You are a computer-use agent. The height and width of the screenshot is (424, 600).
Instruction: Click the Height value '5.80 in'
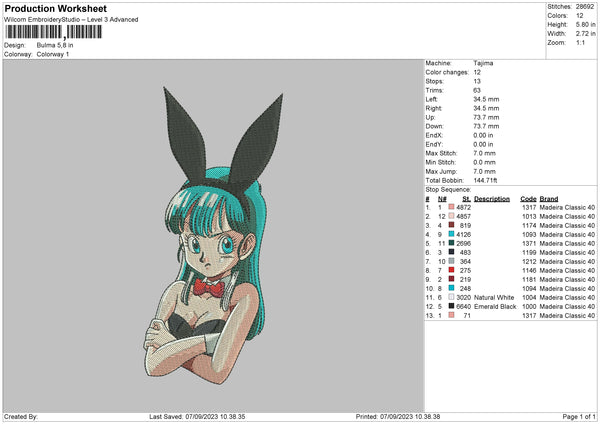(585, 24)
